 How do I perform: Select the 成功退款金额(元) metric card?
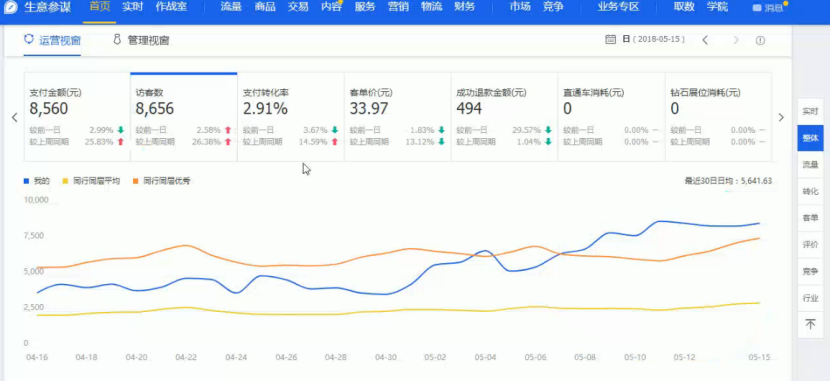[x=504, y=117]
